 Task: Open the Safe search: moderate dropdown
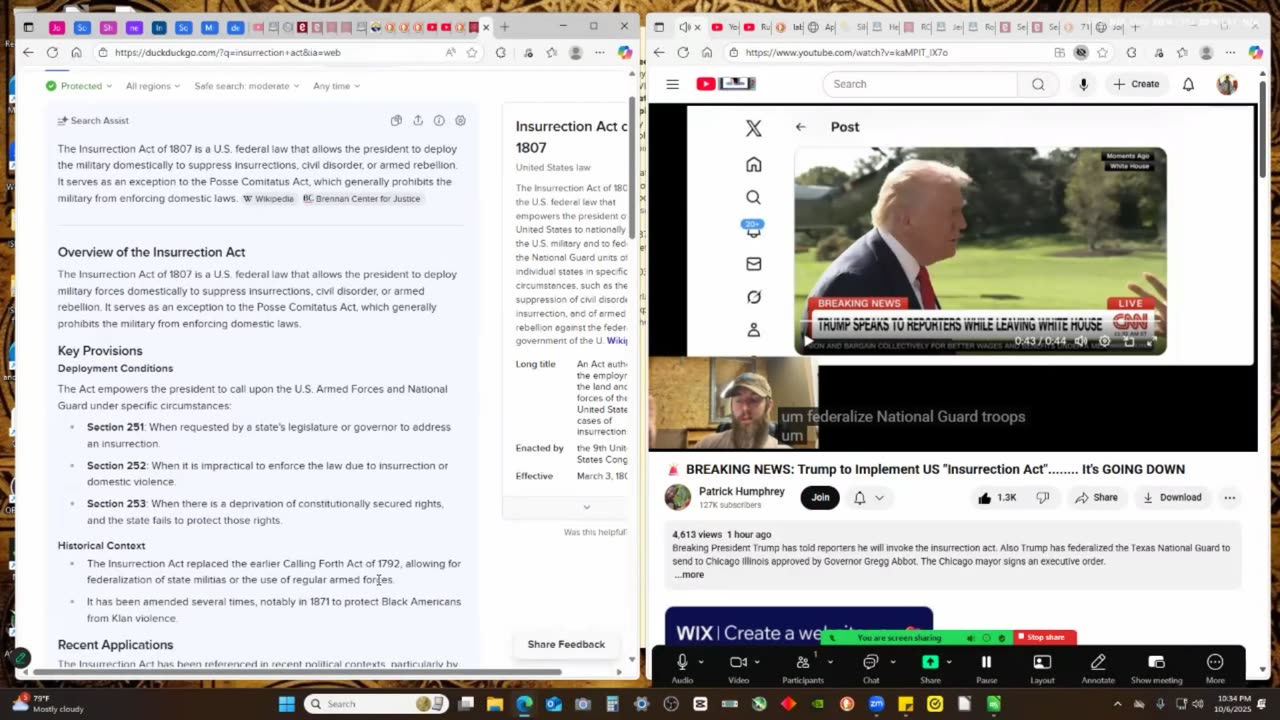tap(246, 86)
